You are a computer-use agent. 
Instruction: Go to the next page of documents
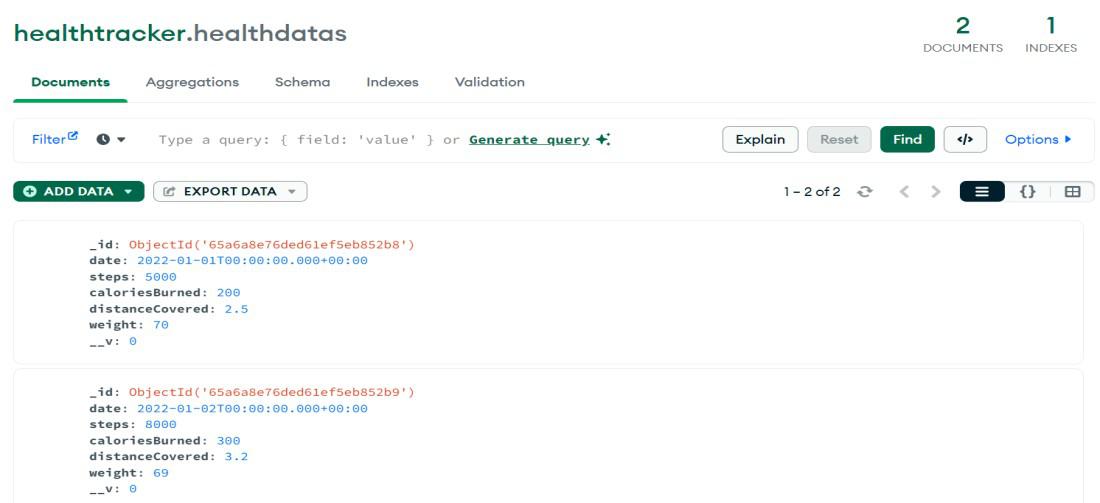936,191
